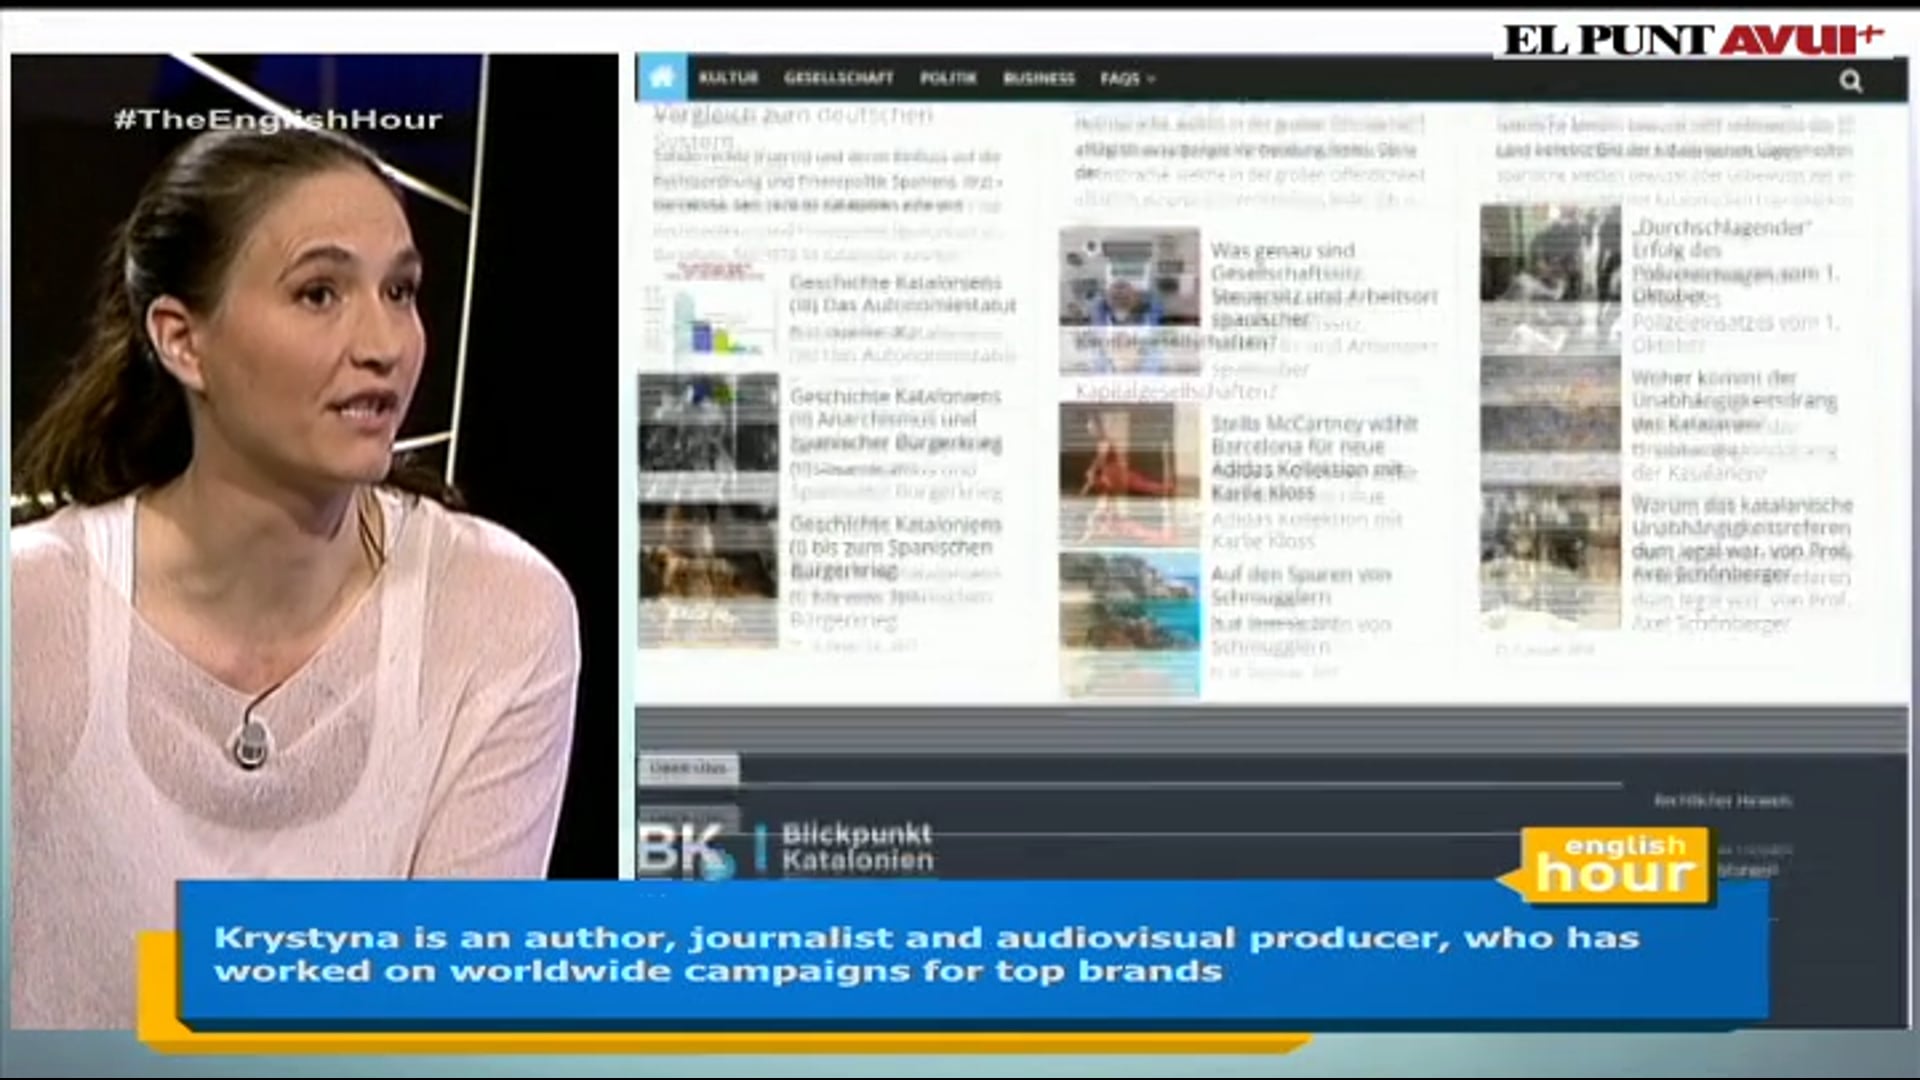
Task: Click the Über Uns footer tab
Action: pos(688,768)
